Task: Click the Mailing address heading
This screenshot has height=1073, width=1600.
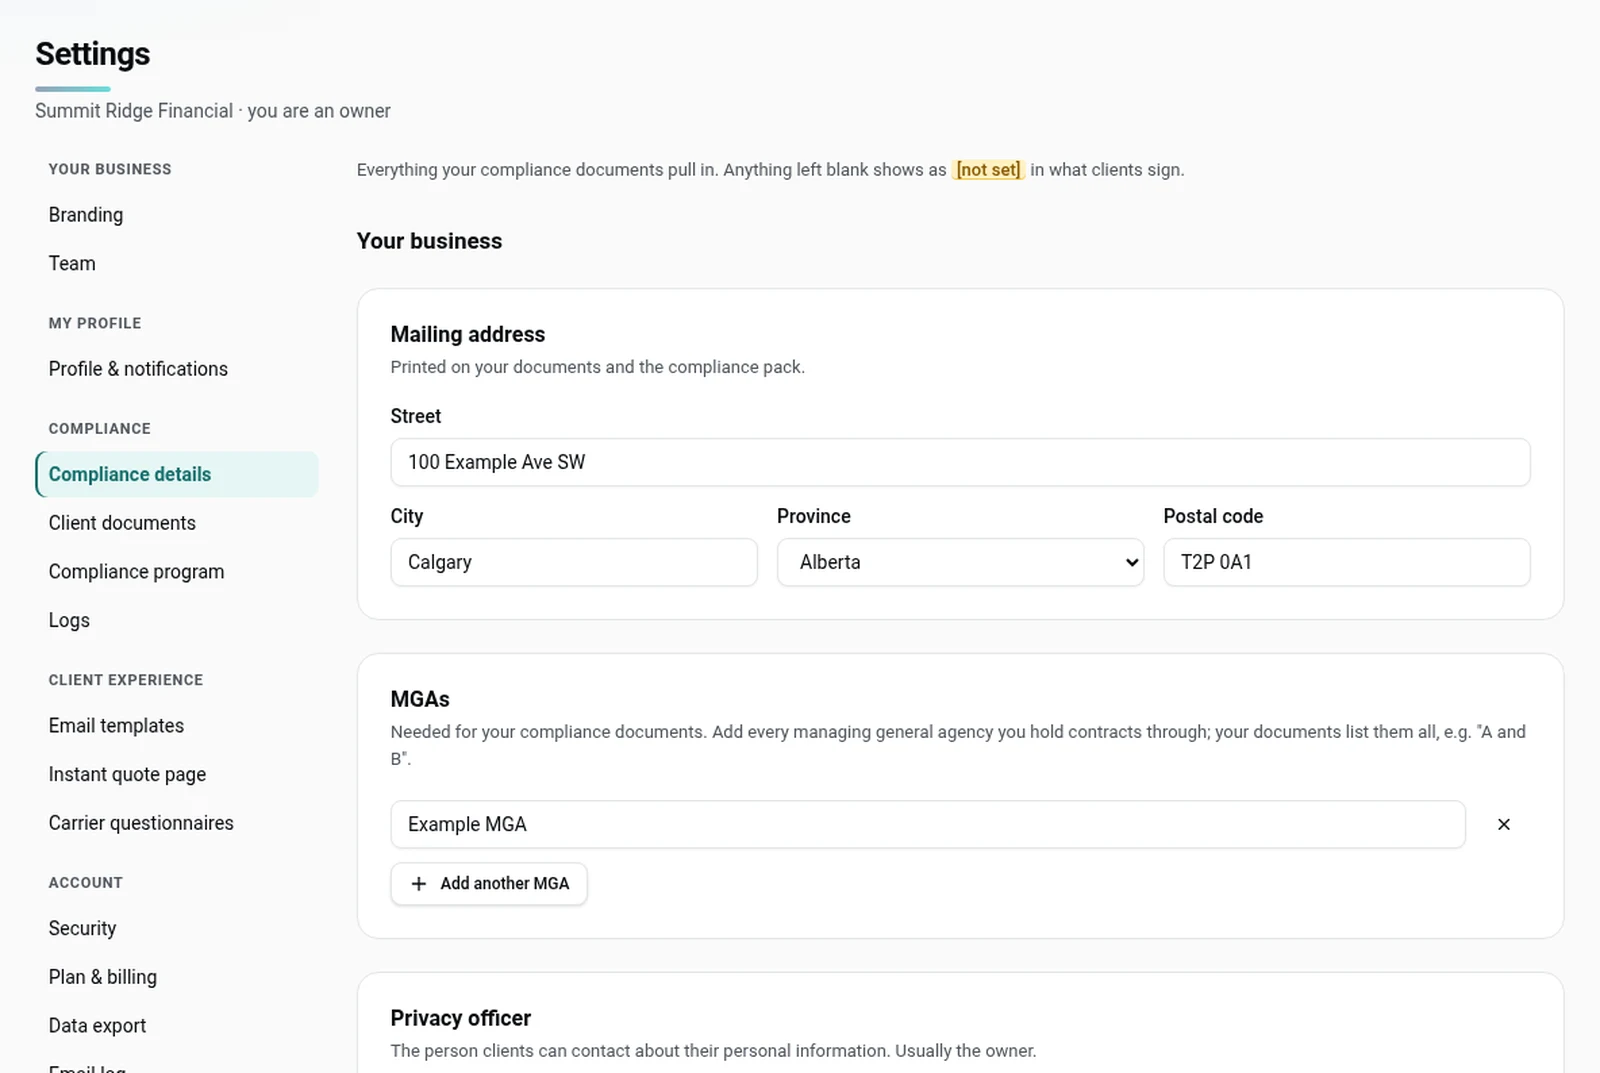Action: tap(468, 334)
